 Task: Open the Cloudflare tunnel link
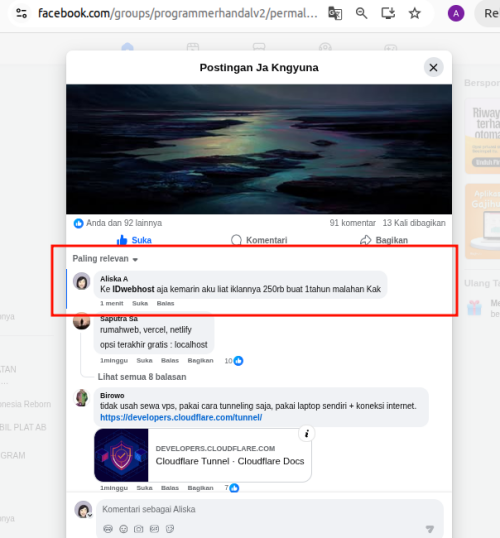click(181, 418)
